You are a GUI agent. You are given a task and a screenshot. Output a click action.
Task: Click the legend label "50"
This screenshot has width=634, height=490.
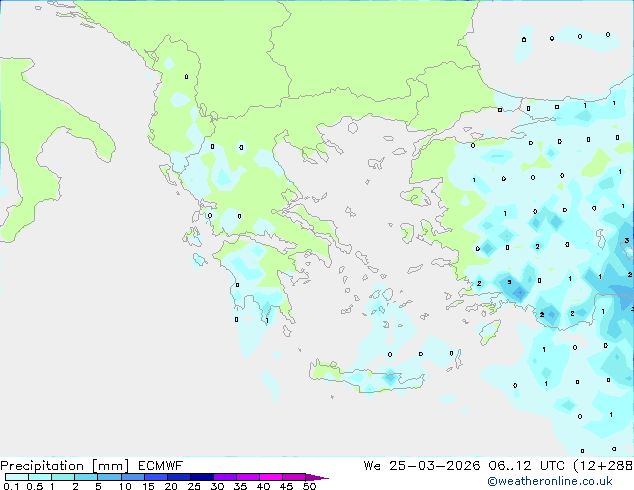point(309,486)
